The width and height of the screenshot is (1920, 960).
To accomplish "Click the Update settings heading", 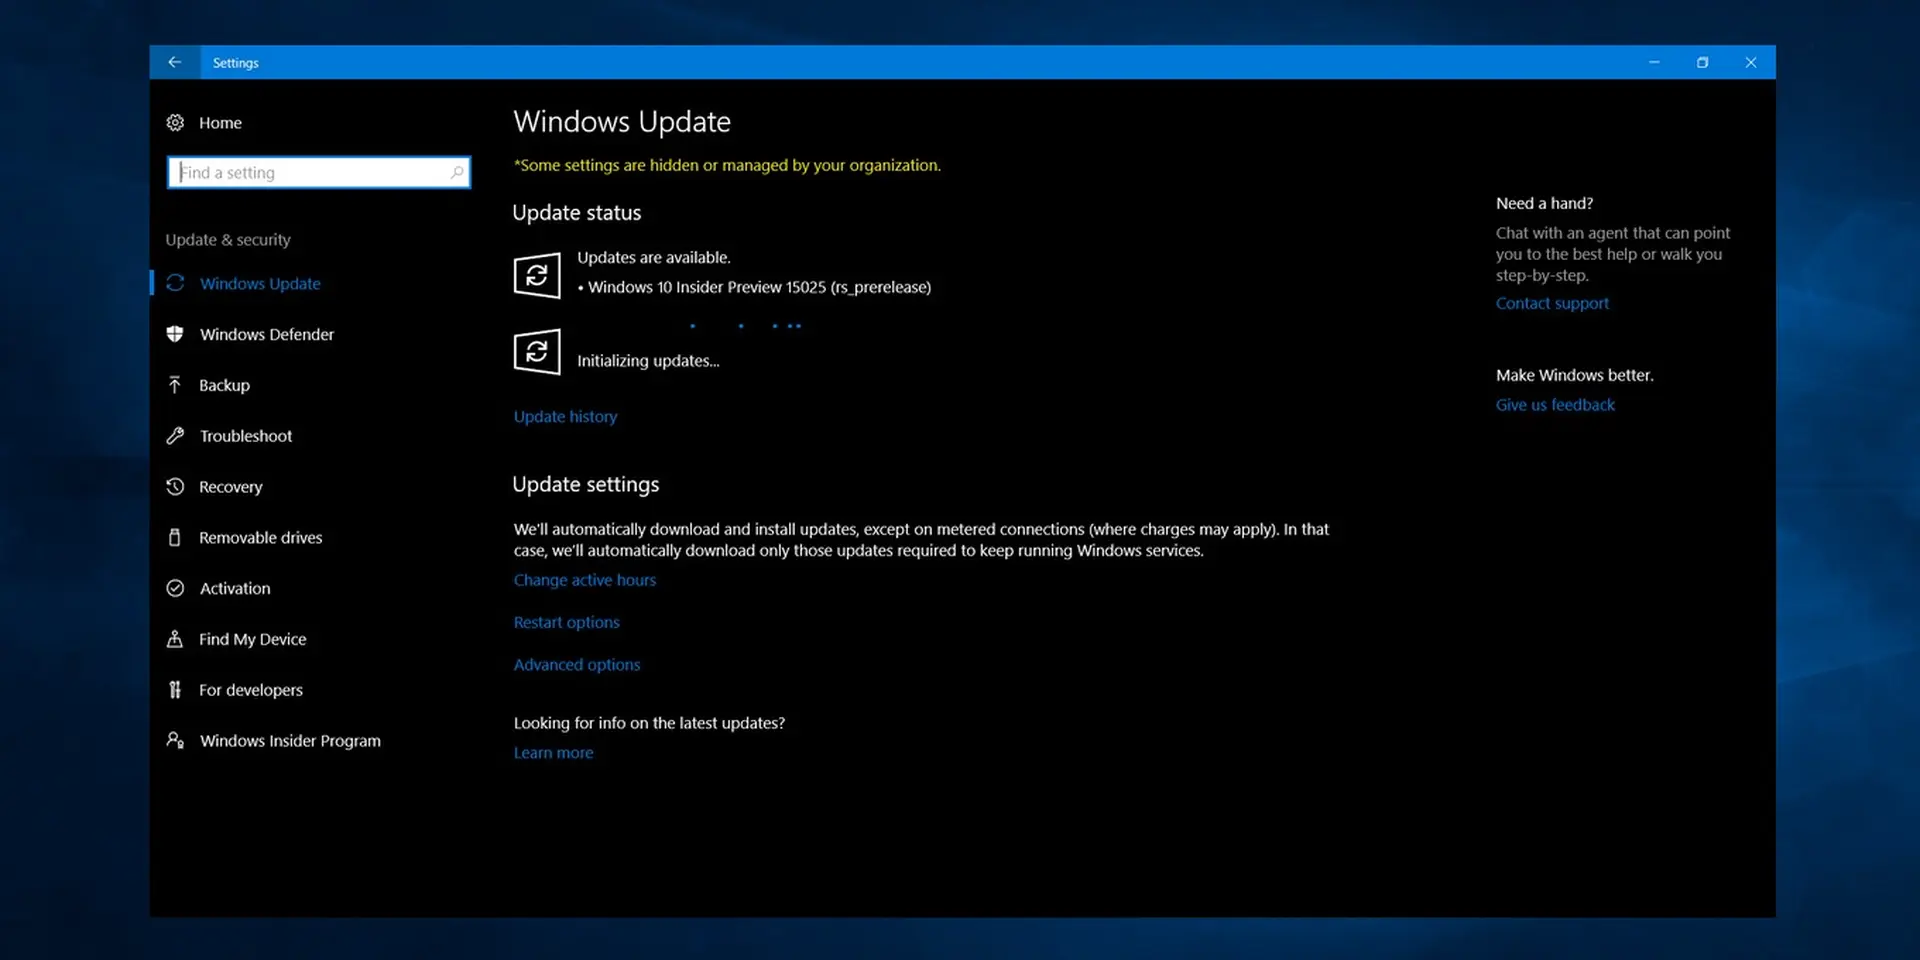I will [x=586, y=484].
